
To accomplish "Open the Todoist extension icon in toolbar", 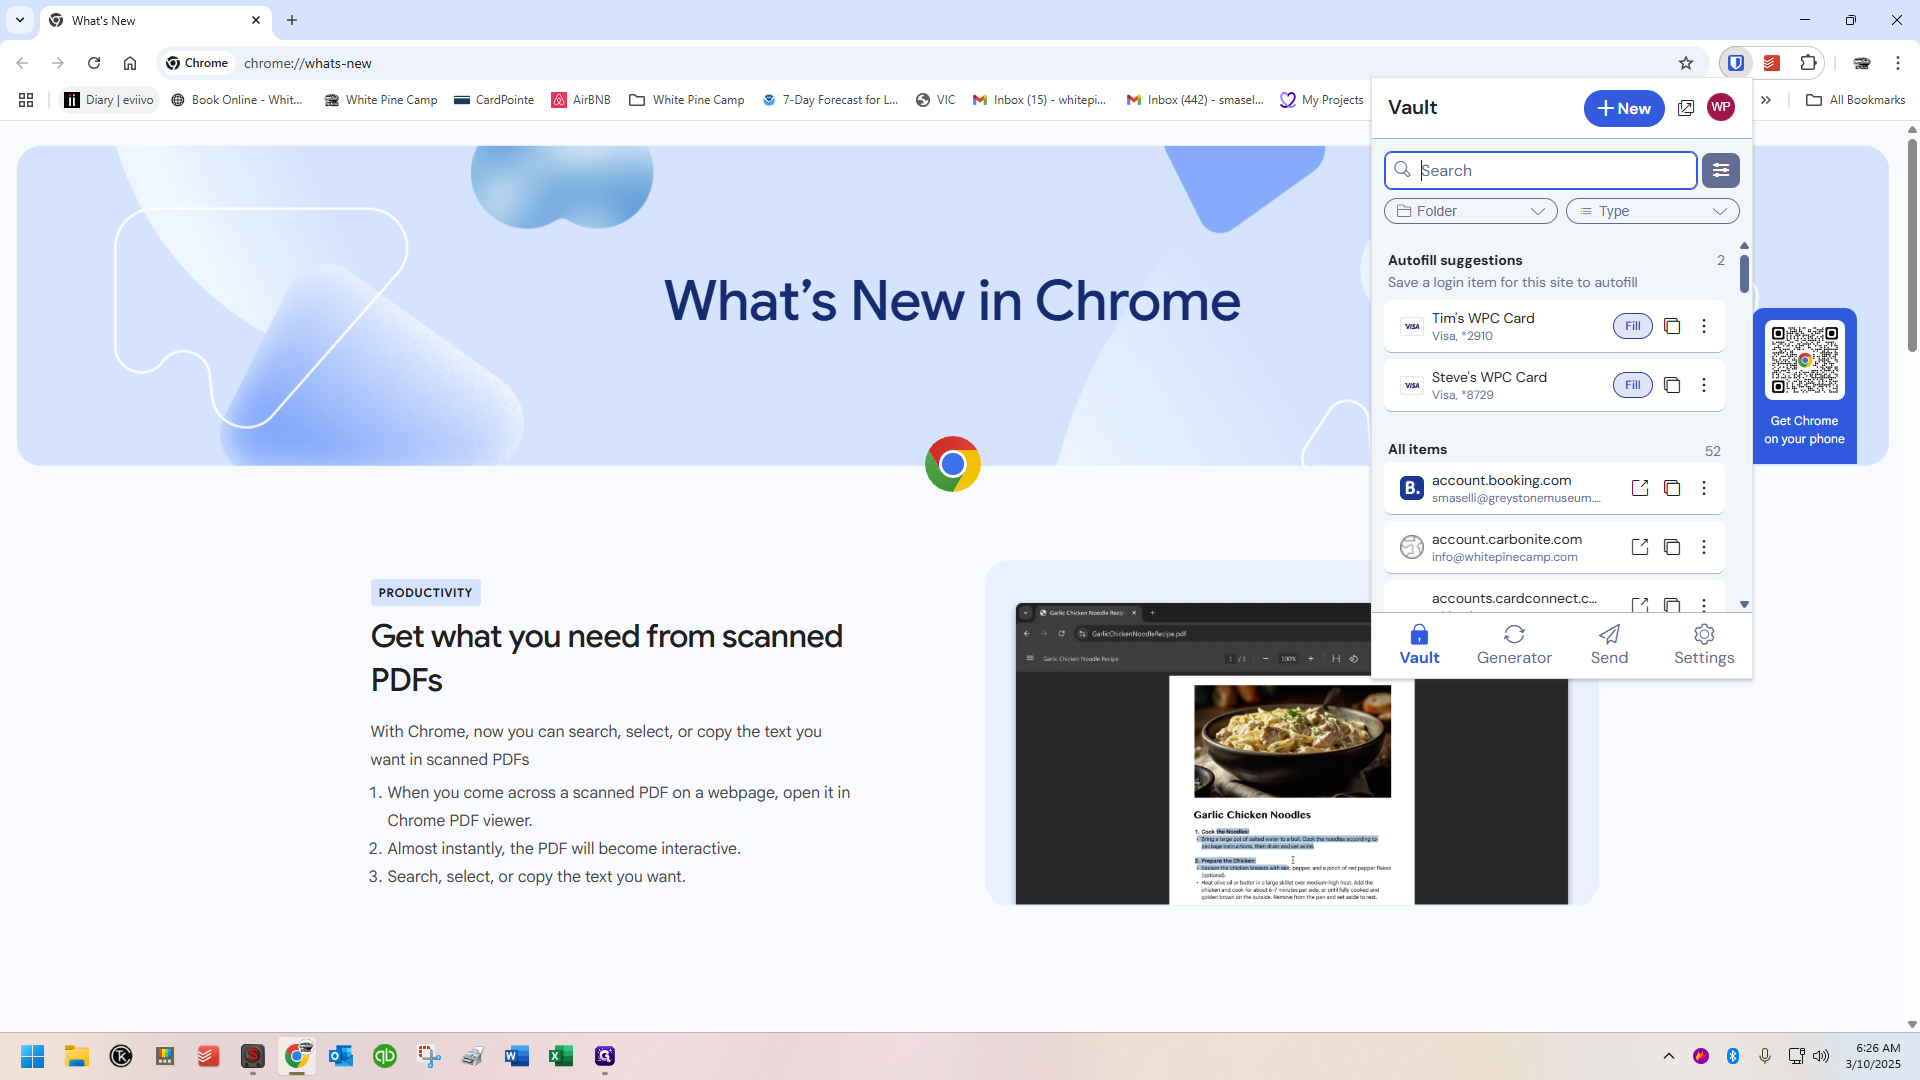I will click(x=1772, y=63).
